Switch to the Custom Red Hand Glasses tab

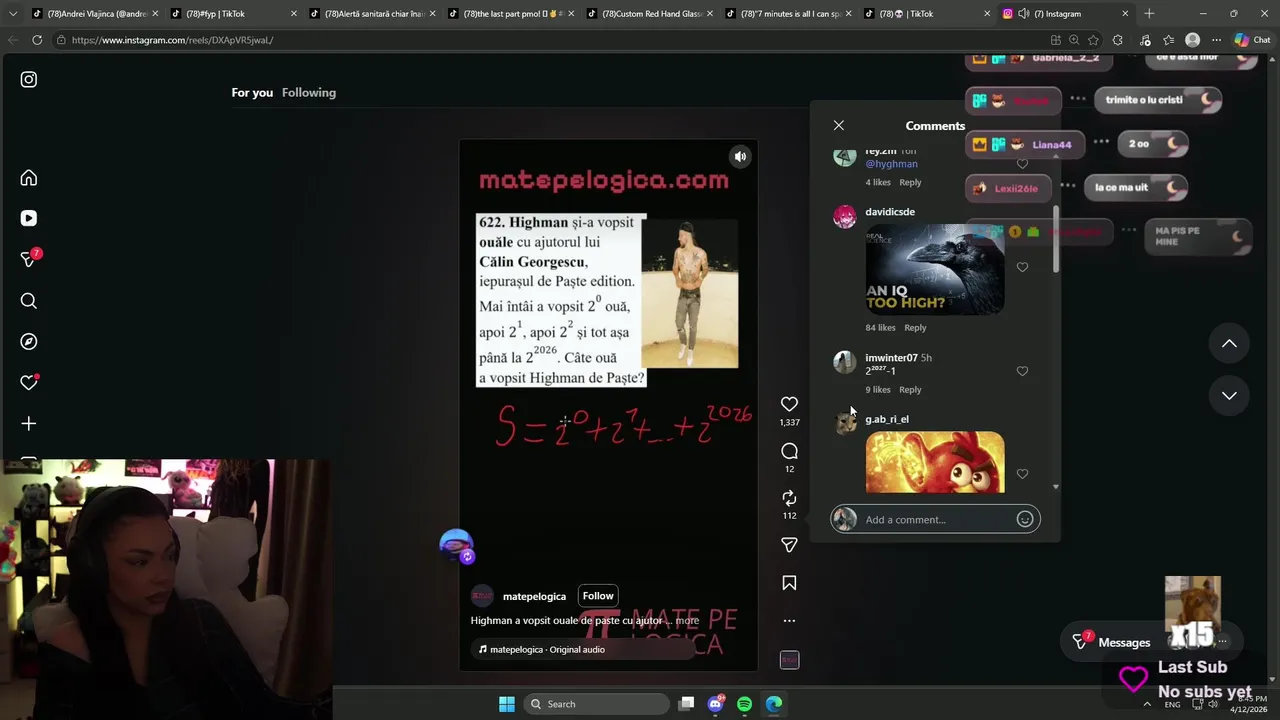[648, 14]
